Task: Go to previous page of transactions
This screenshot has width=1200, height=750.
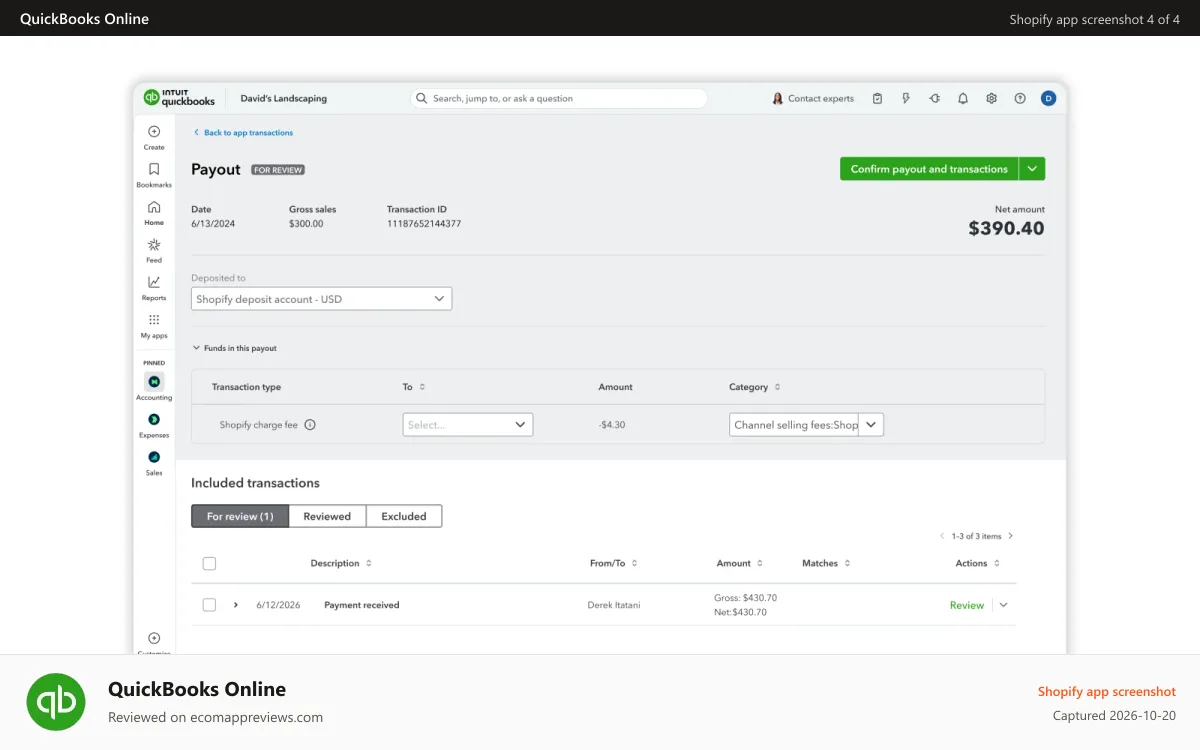Action: (942, 536)
